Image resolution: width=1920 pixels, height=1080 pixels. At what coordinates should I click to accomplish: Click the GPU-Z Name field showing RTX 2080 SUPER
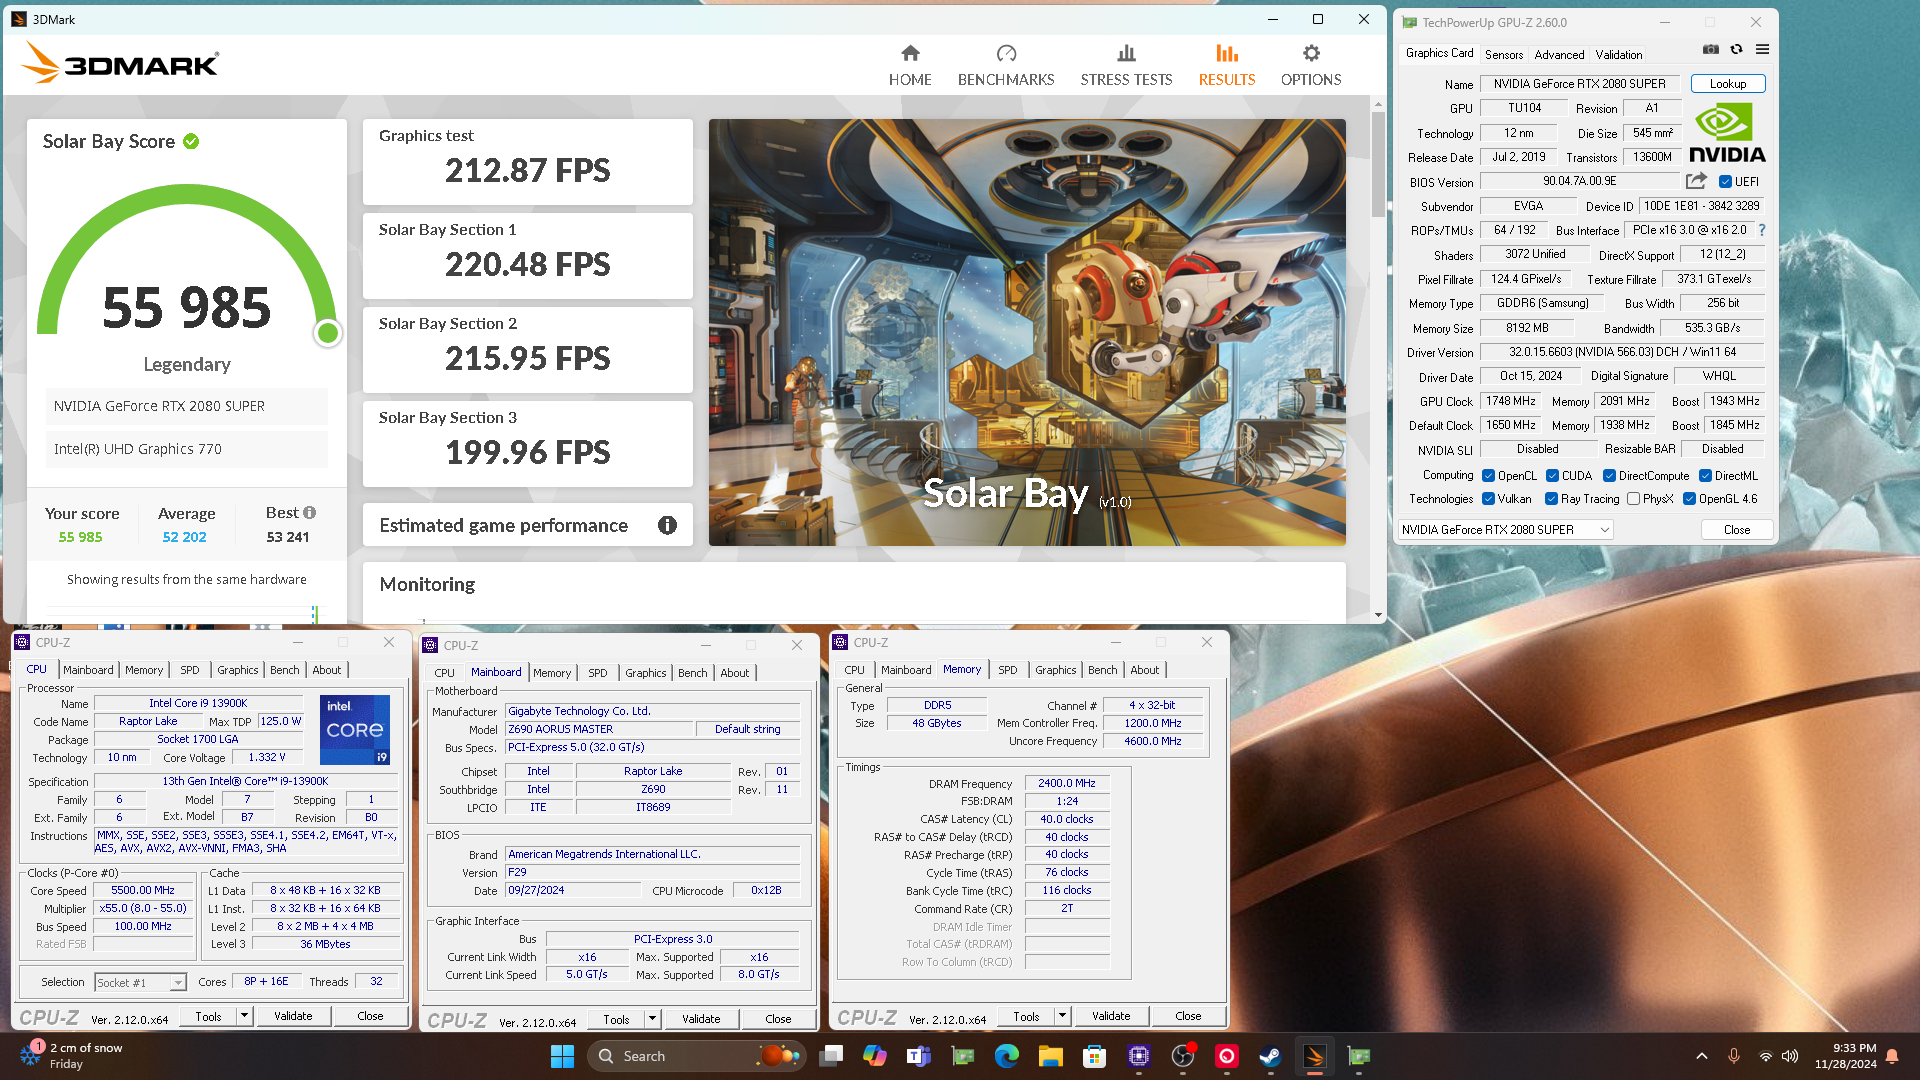(x=1580, y=84)
